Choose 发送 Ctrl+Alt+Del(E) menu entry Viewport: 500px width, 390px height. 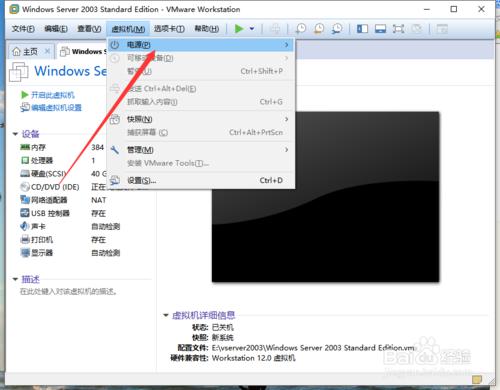pyautogui.click(x=201, y=89)
